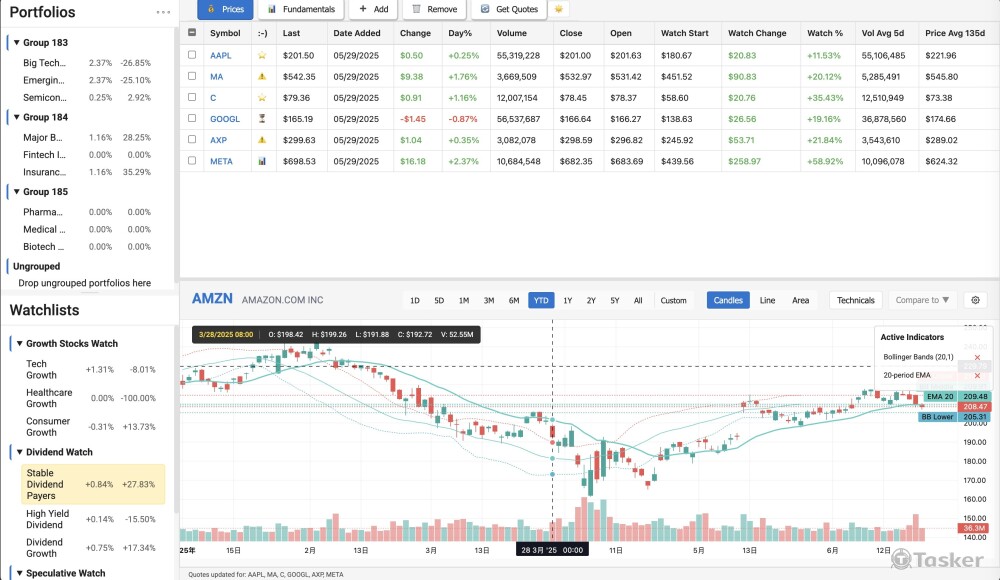Toggle the select-all header checkbox

pos(192,33)
